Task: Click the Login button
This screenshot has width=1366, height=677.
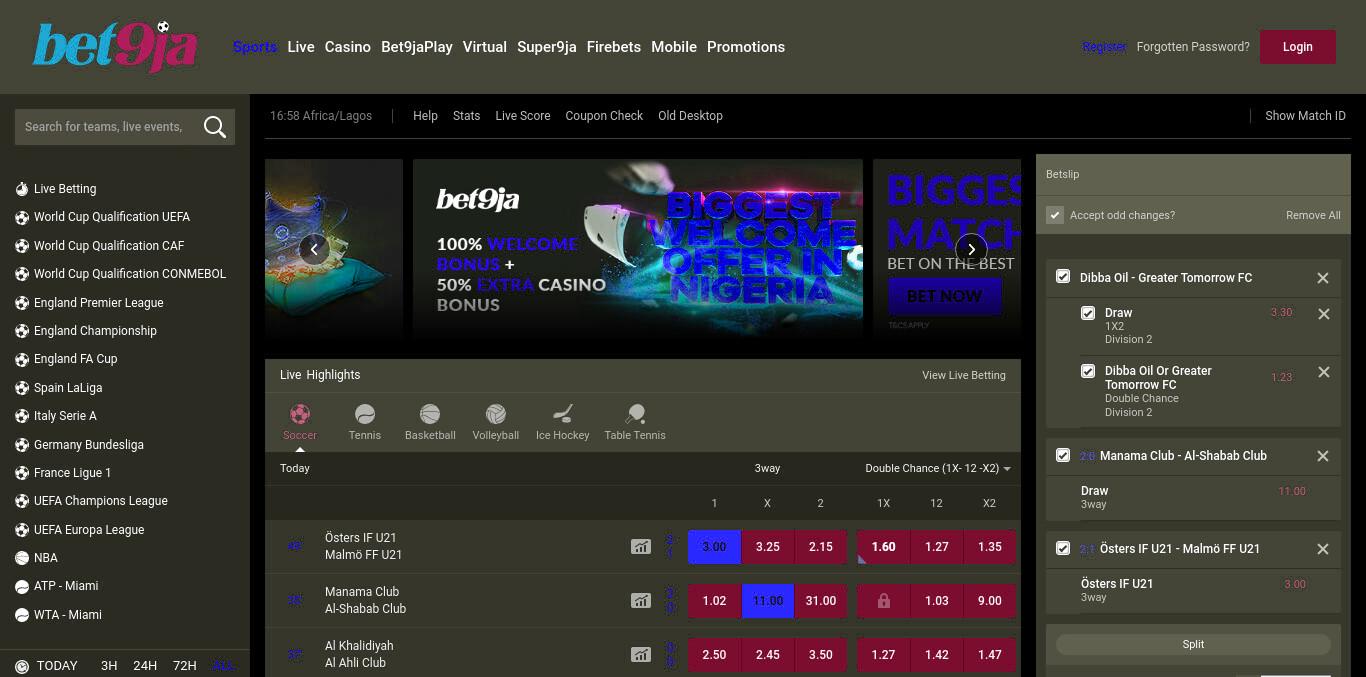Action: pos(1298,47)
